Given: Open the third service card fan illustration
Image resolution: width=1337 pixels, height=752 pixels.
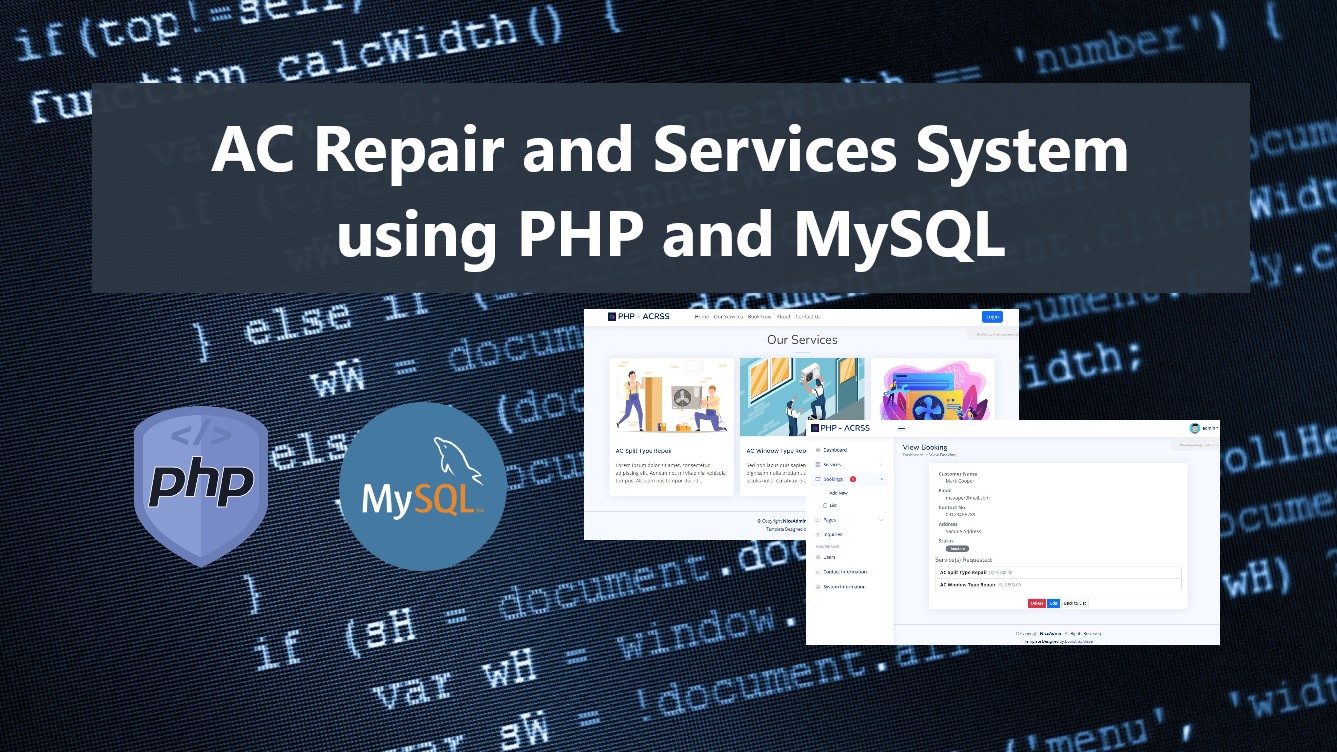Looking at the screenshot, I should (x=932, y=389).
